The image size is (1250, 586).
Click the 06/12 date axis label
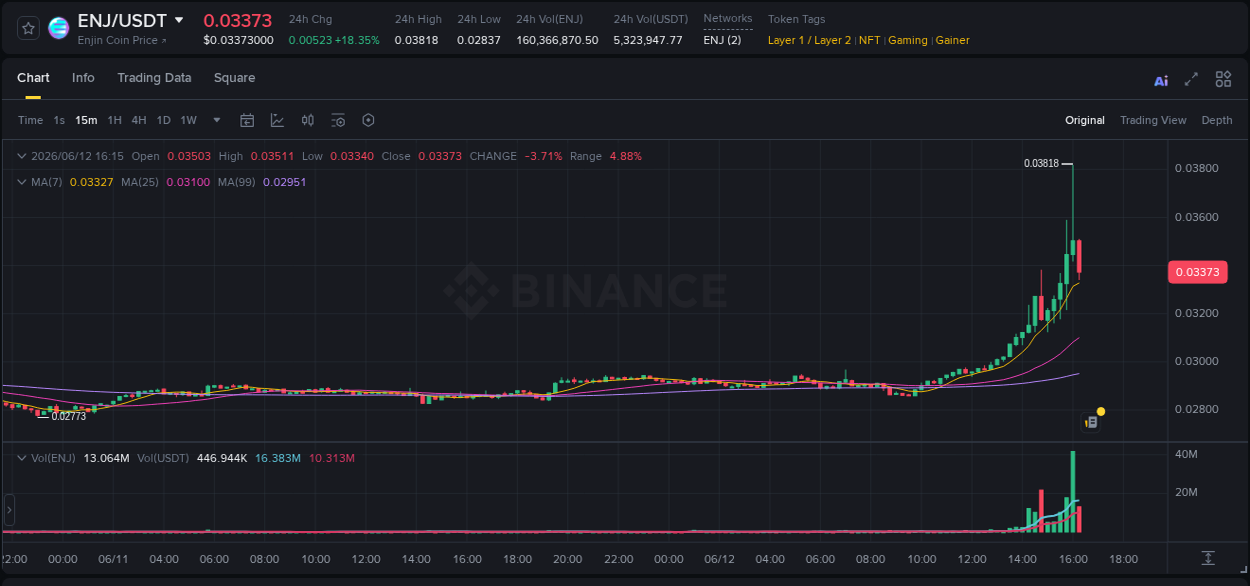coord(719,559)
